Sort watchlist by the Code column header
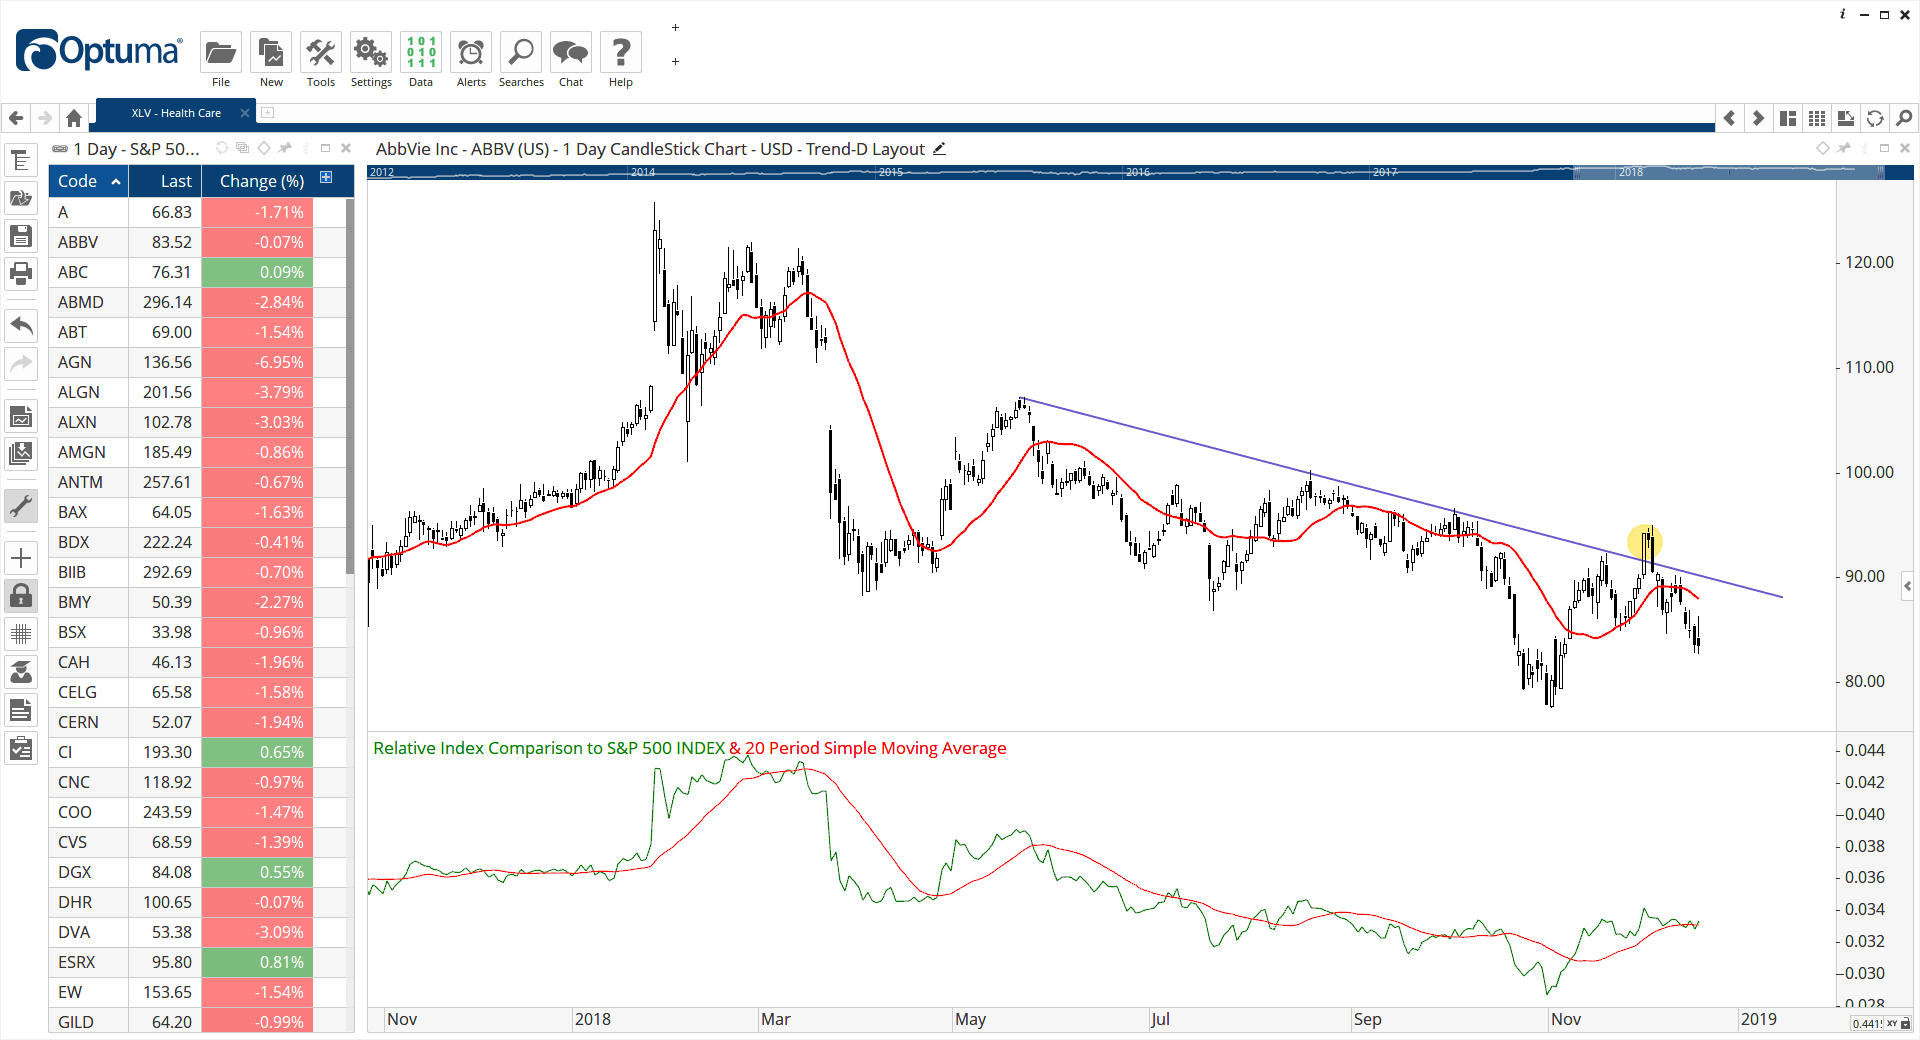Viewport: 1920px width, 1040px height. click(89, 181)
